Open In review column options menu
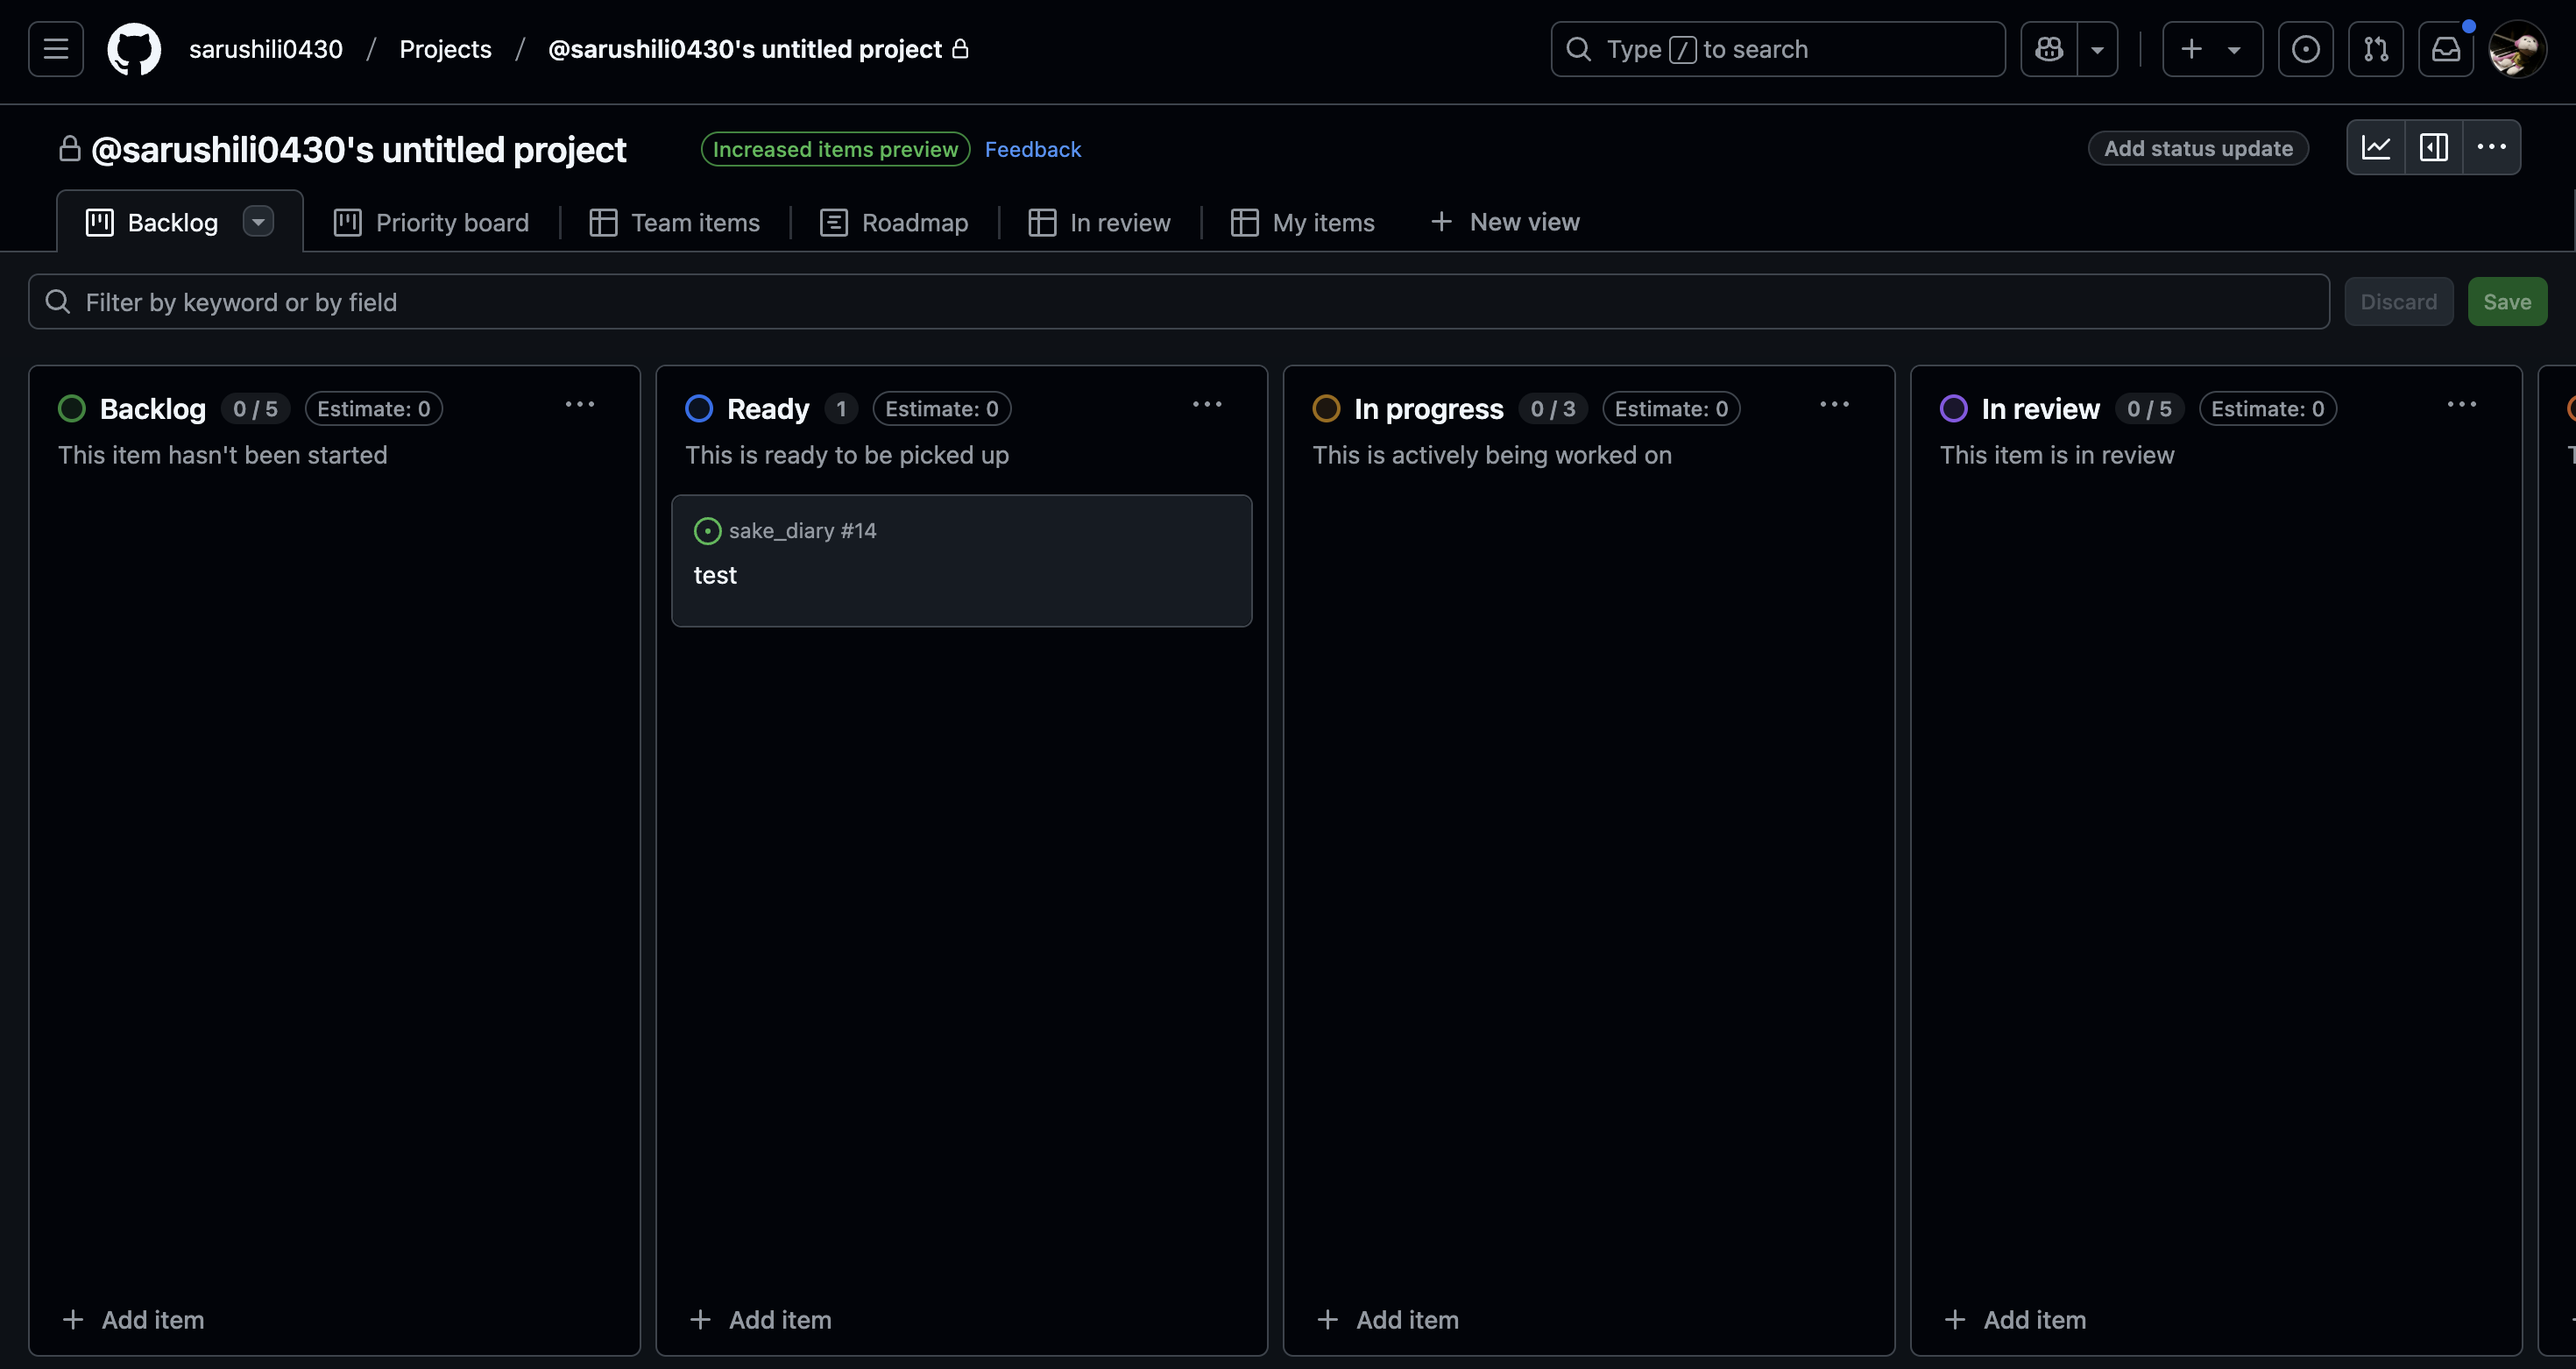 2461,405
